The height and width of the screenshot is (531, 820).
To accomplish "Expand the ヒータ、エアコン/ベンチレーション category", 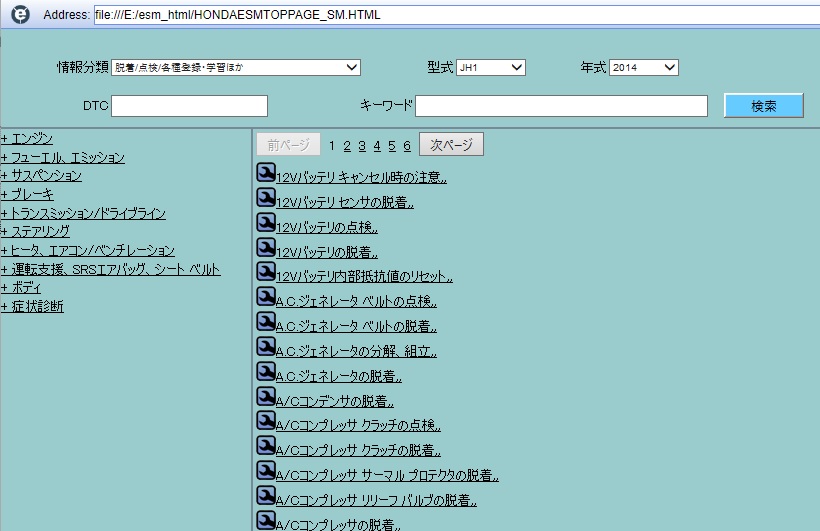I will [x=87, y=251].
